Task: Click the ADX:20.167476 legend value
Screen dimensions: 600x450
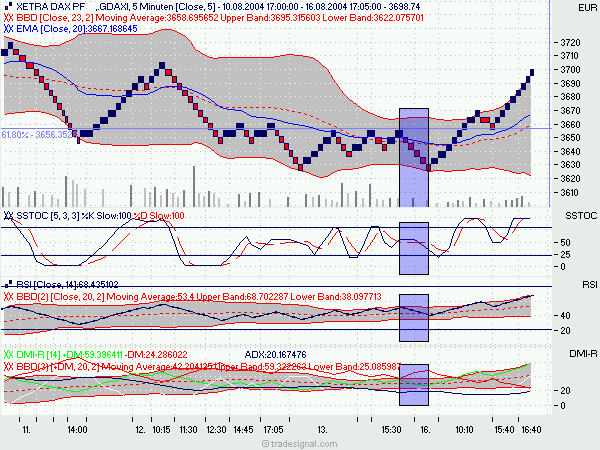Action: pos(275,355)
